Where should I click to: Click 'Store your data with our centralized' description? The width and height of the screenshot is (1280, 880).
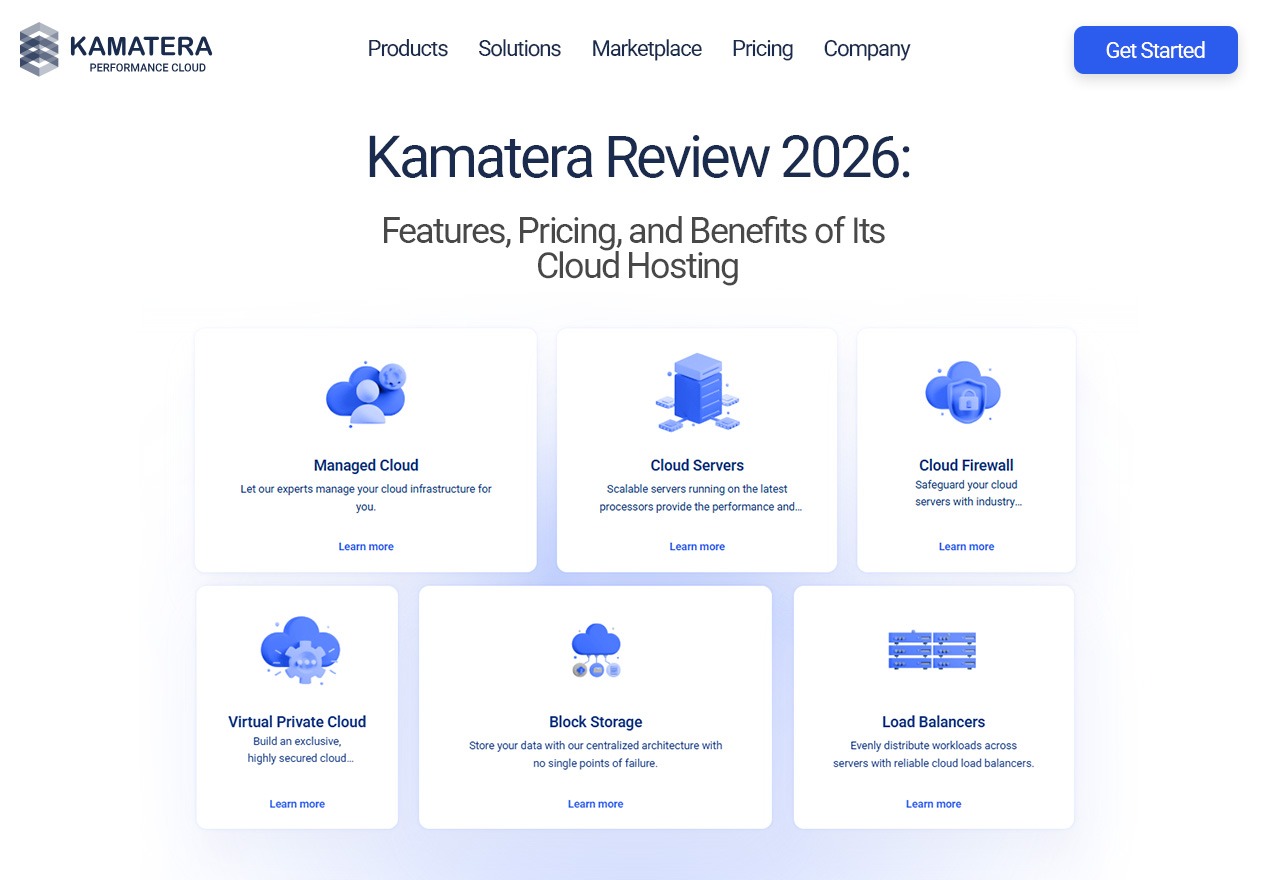[596, 754]
